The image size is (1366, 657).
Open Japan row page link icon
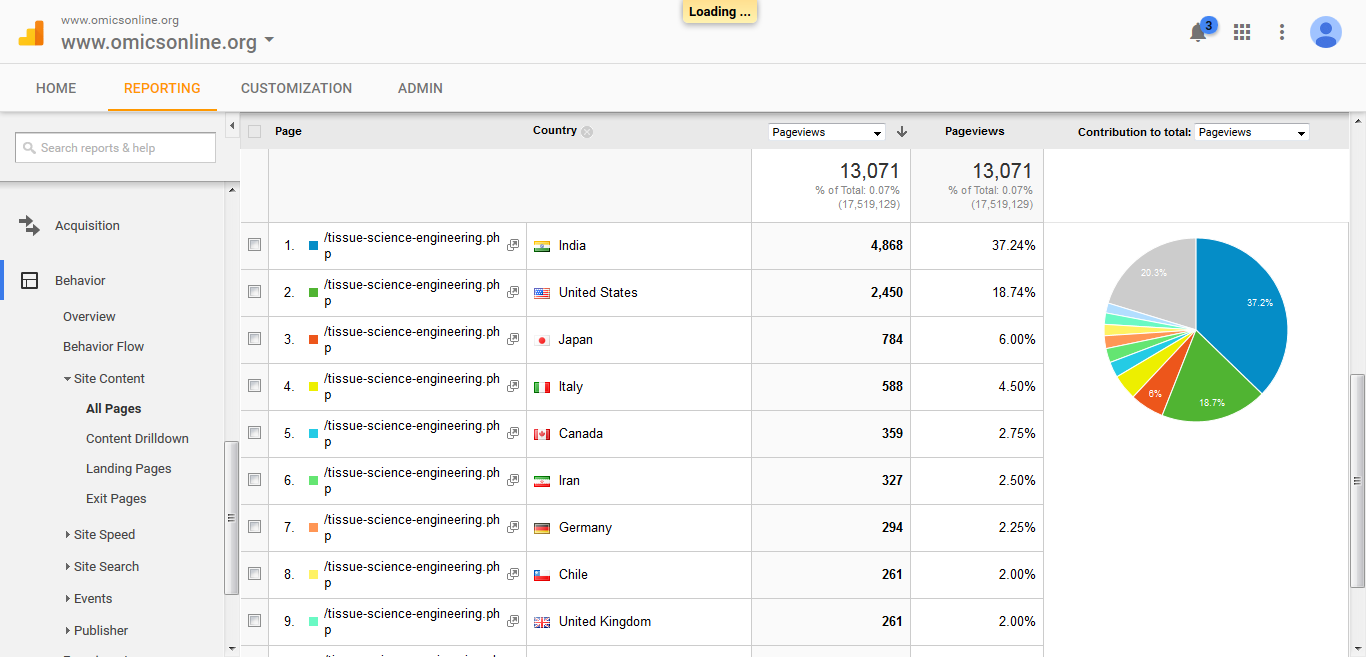coord(513,339)
